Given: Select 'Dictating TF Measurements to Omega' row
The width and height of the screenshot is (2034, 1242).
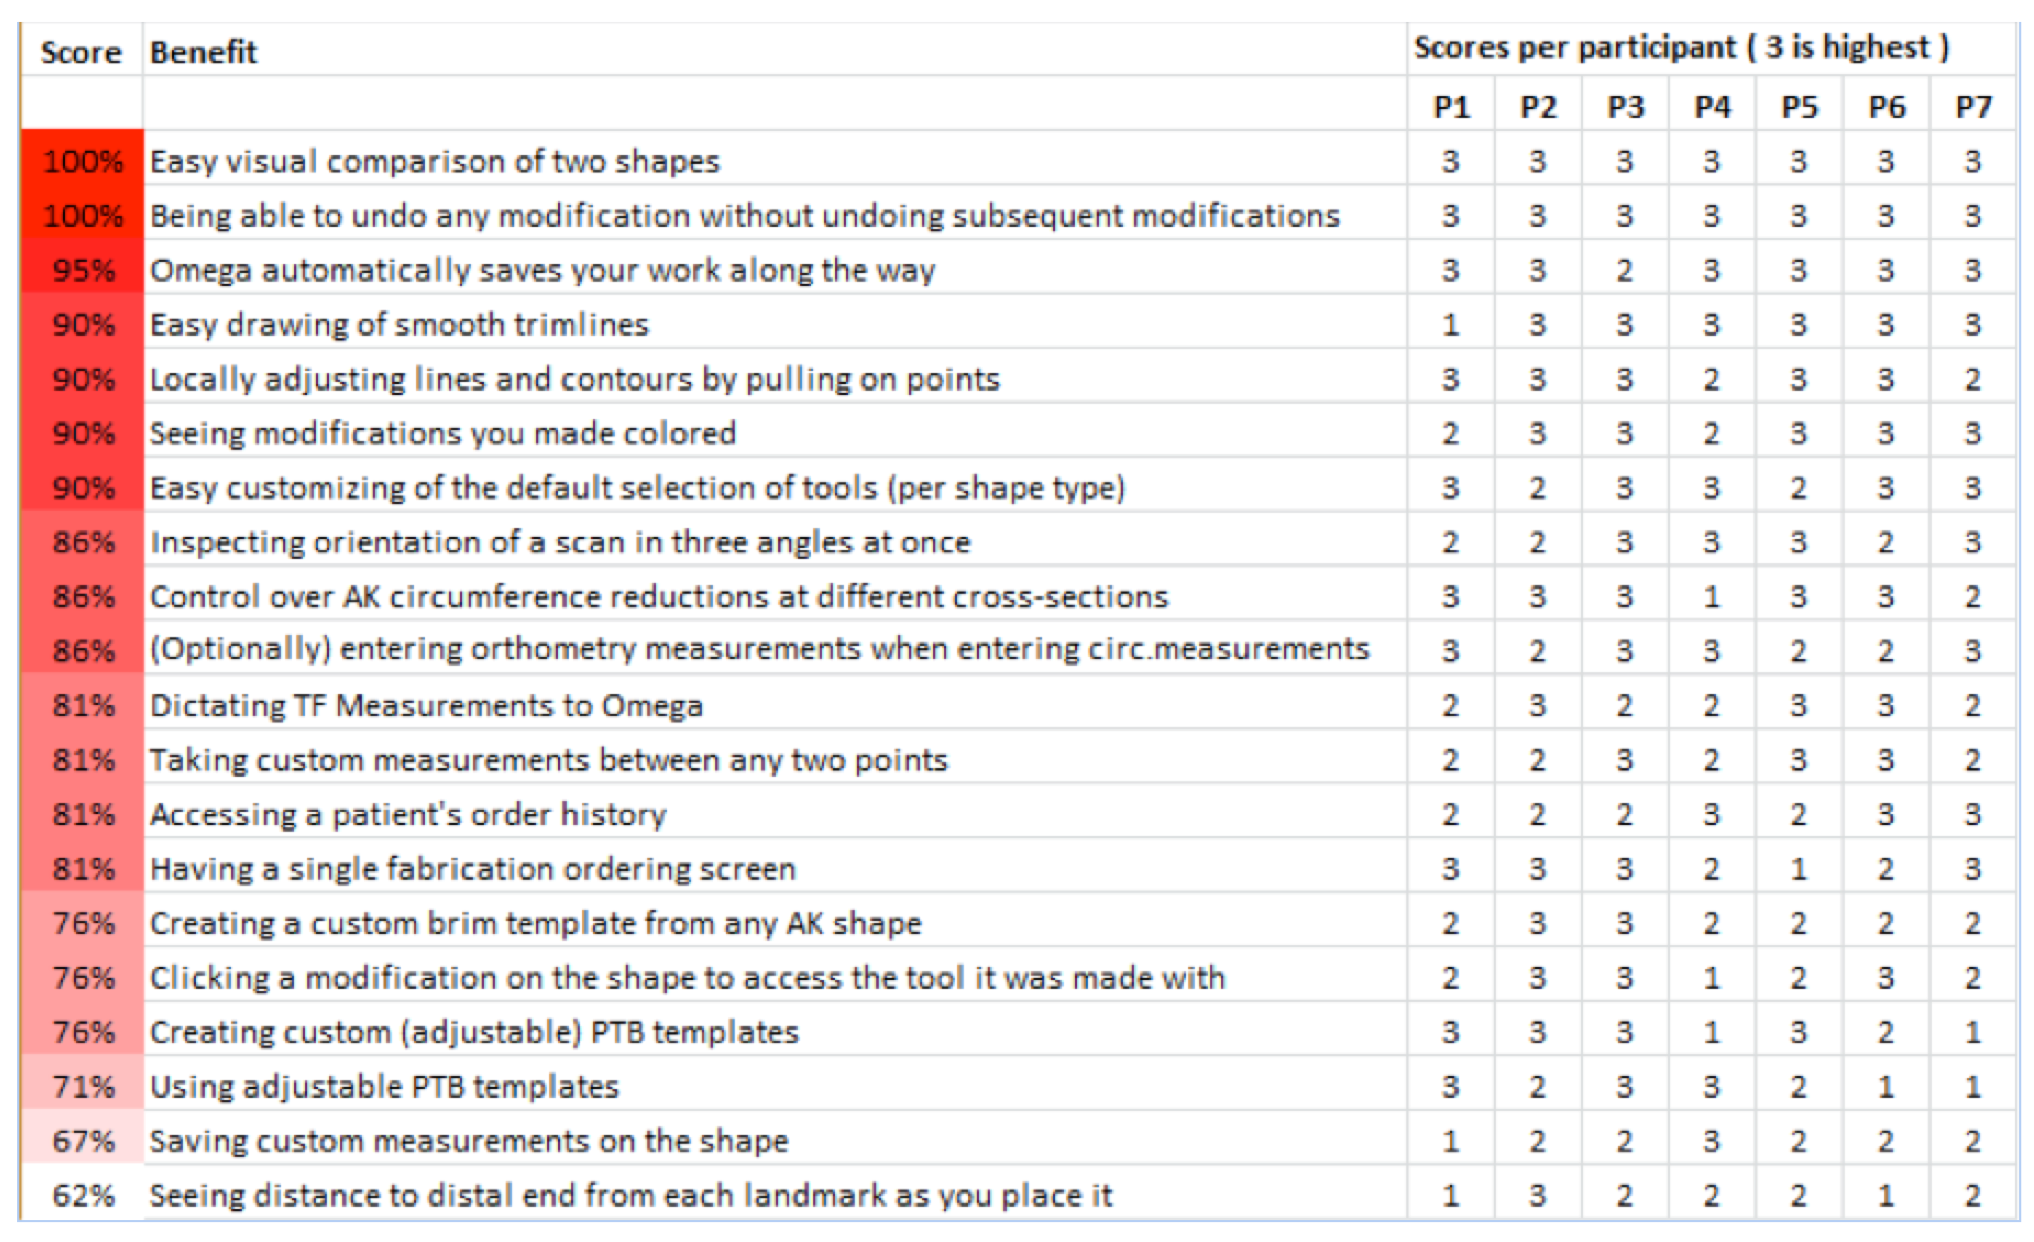Looking at the screenshot, I should coord(426,706).
